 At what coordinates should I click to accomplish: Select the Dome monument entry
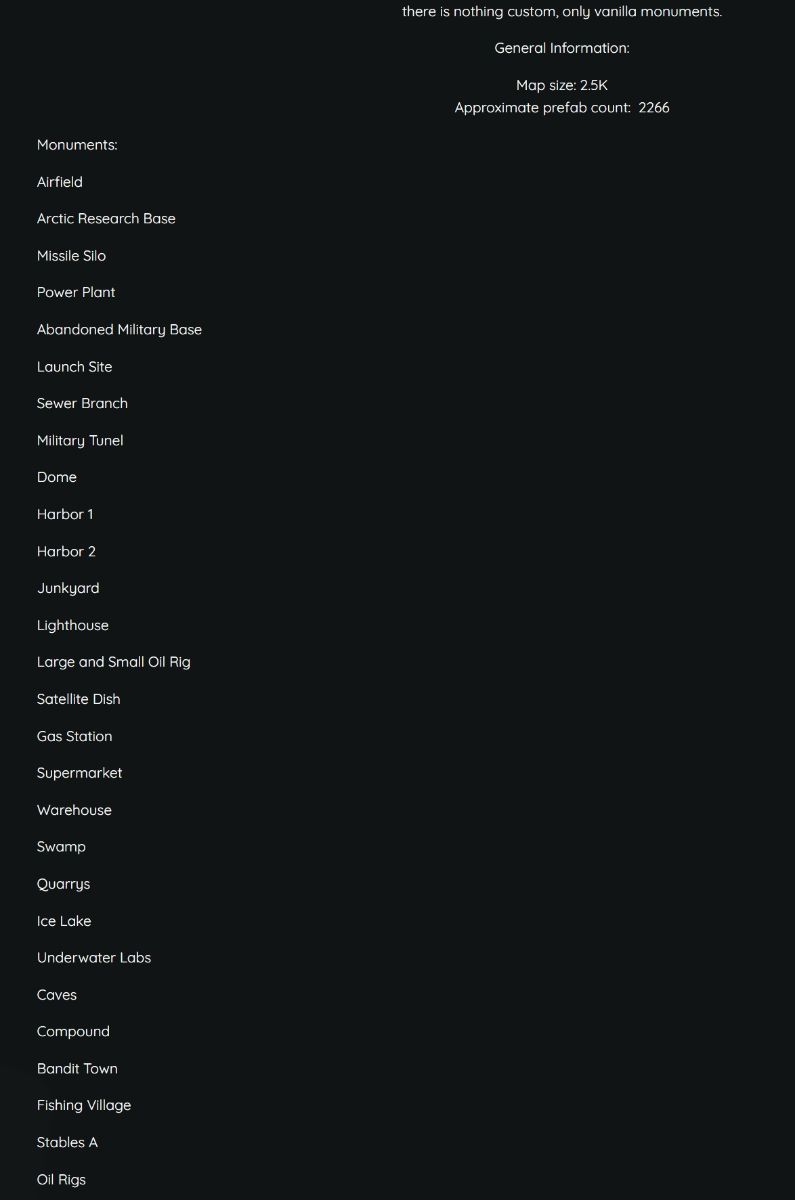click(x=57, y=477)
